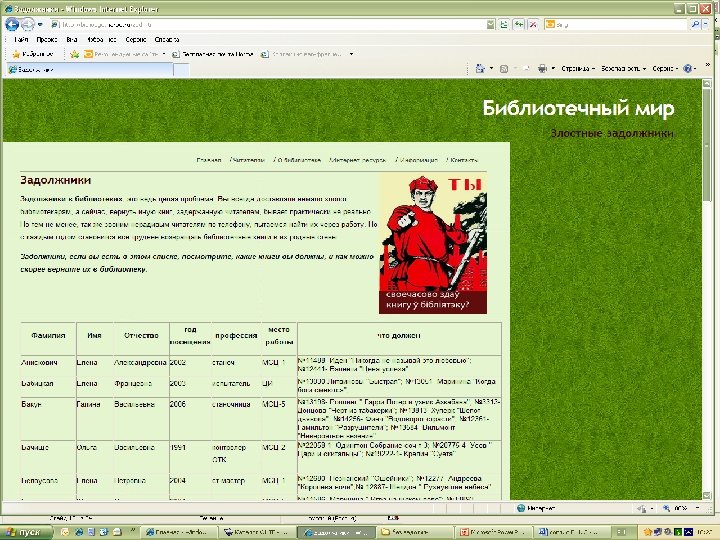Click the magnifier search button
This screenshot has height=540, width=720.
click(x=695, y=24)
